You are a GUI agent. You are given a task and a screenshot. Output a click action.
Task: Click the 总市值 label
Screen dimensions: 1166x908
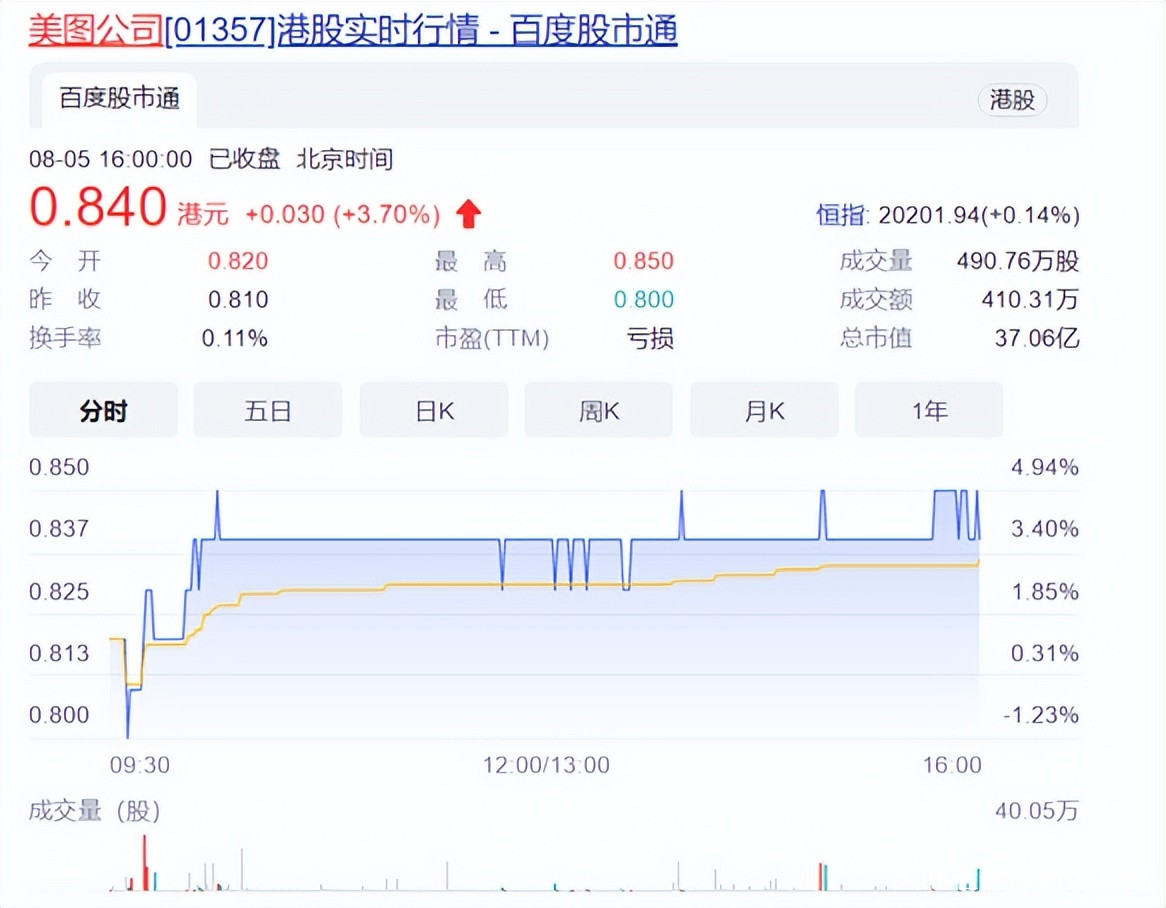click(876, 338)
